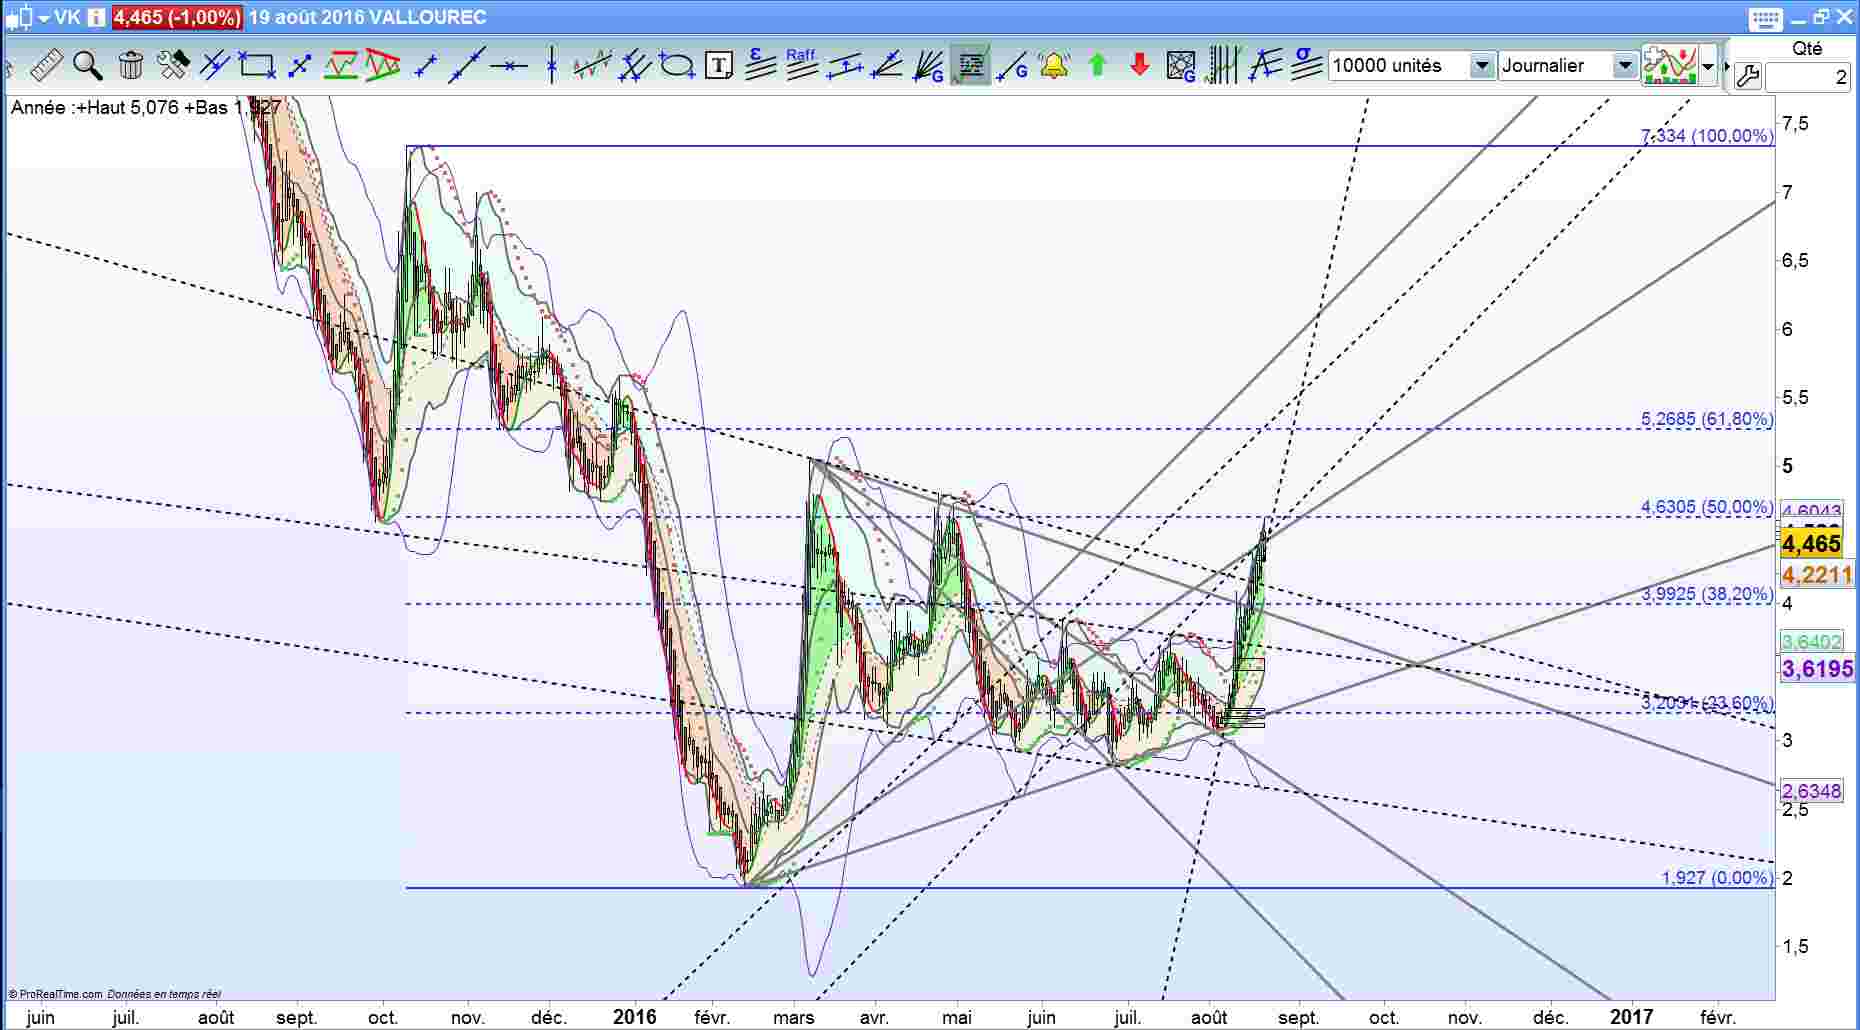This screenshot has width=1860, height=1030.
Task: Select the Gann square grid tool
Action: pyautogui.click(x=1181, y=66)
